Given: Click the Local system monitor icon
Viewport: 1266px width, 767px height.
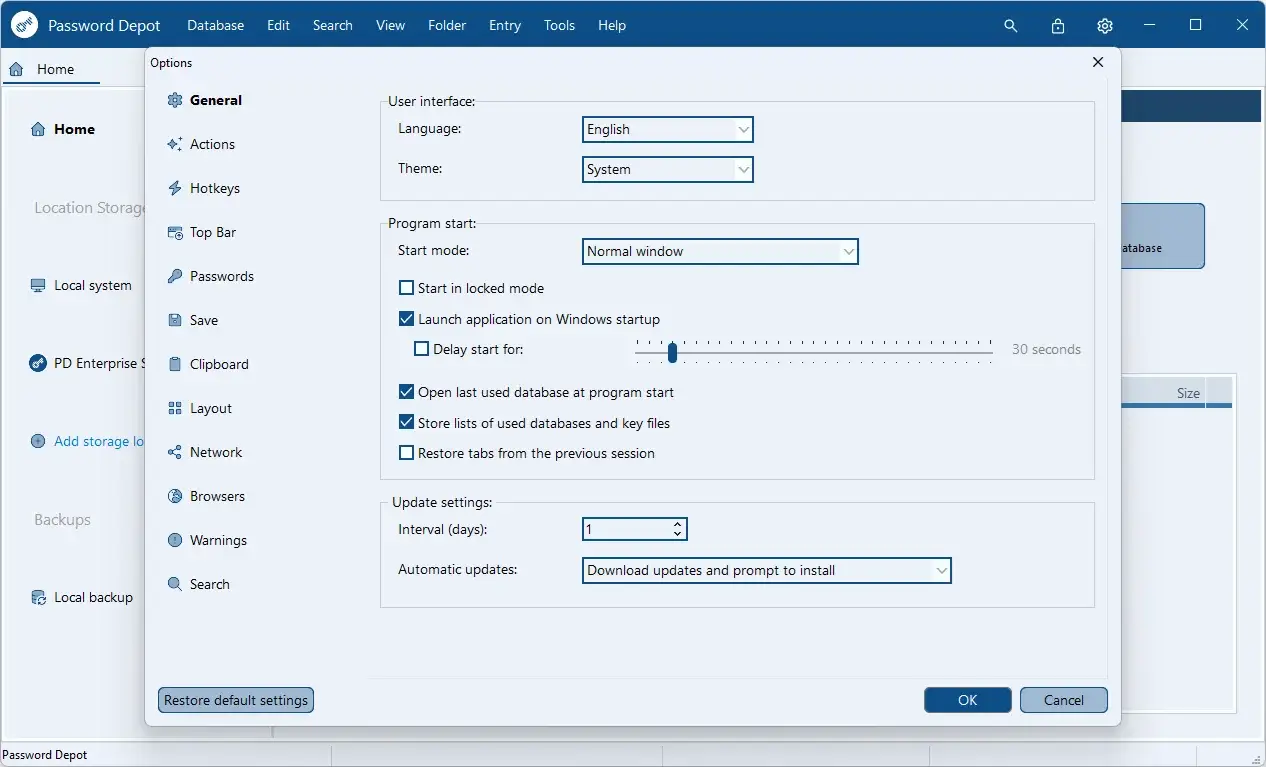Looking at the screenshot, I should coord(38,285).
